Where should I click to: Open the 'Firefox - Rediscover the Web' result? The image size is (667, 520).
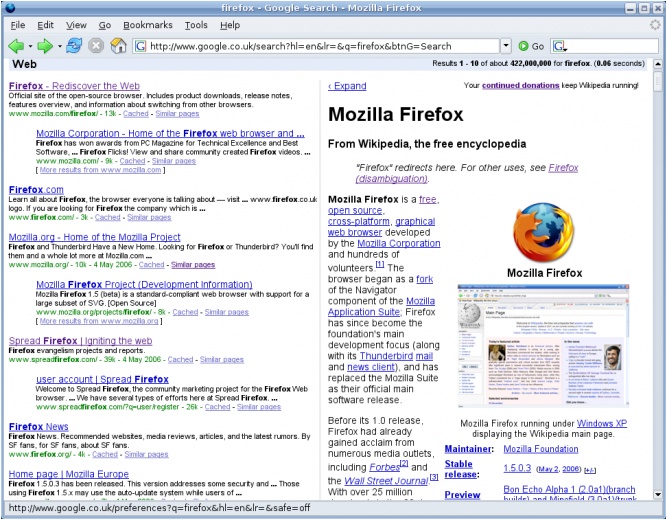(74, 86)
